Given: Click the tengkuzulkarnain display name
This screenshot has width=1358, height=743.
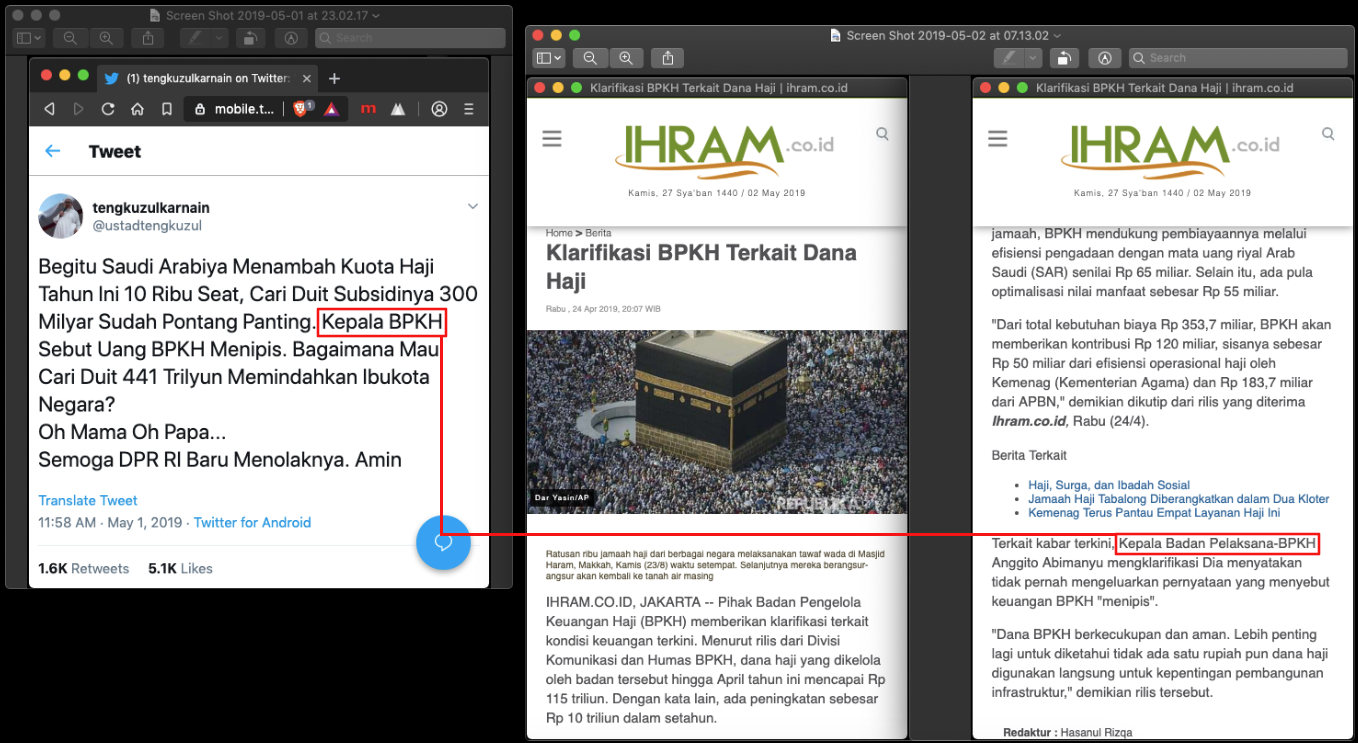Looking at the screenshot, I should point(151,208).
